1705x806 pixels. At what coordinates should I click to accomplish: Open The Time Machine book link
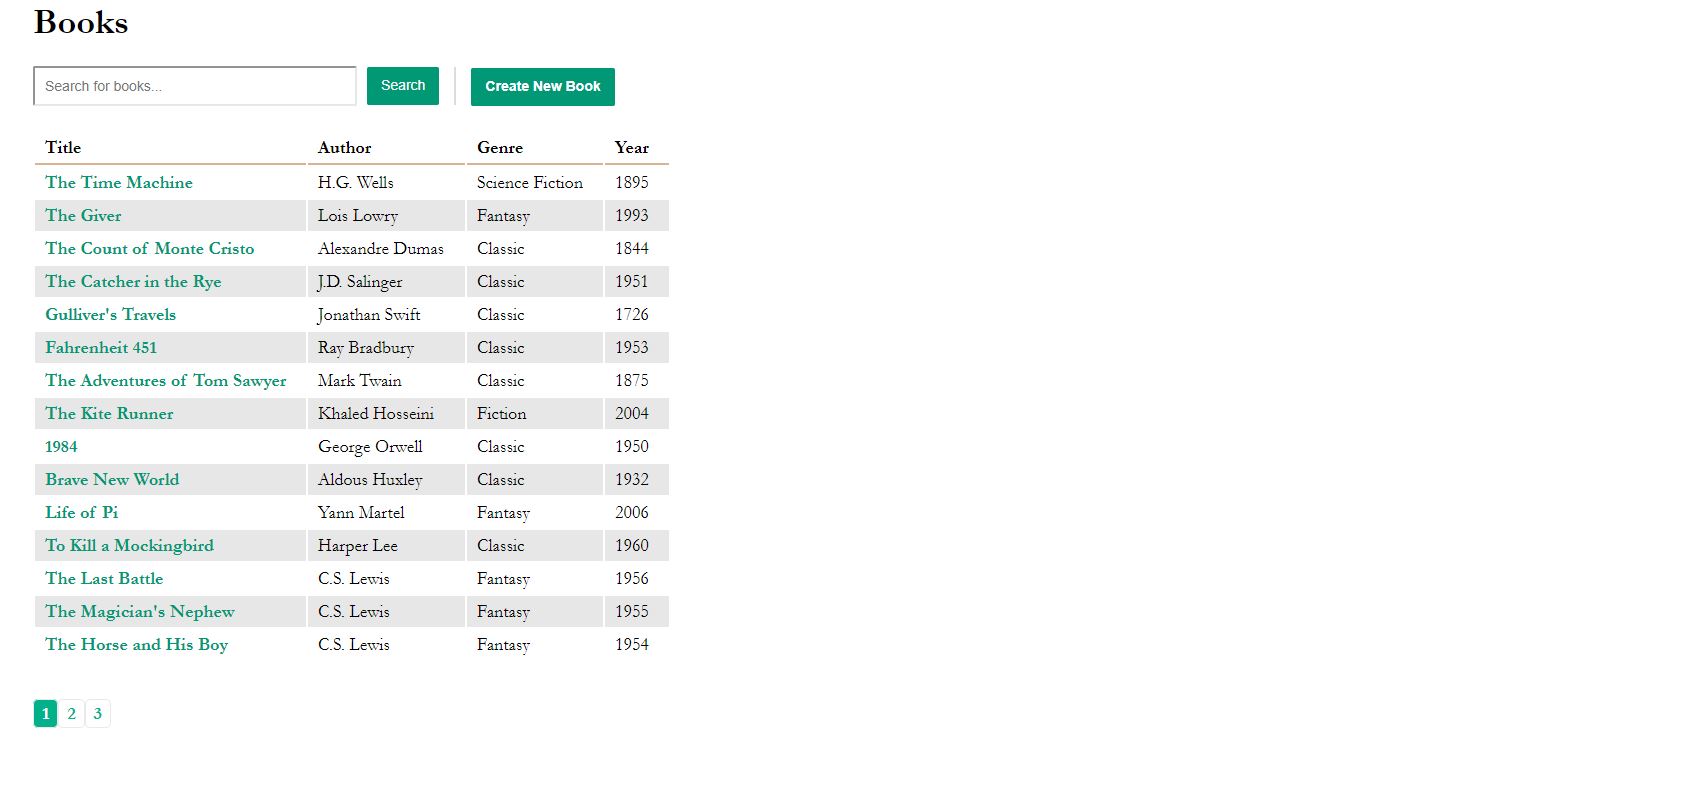(119, 182)
